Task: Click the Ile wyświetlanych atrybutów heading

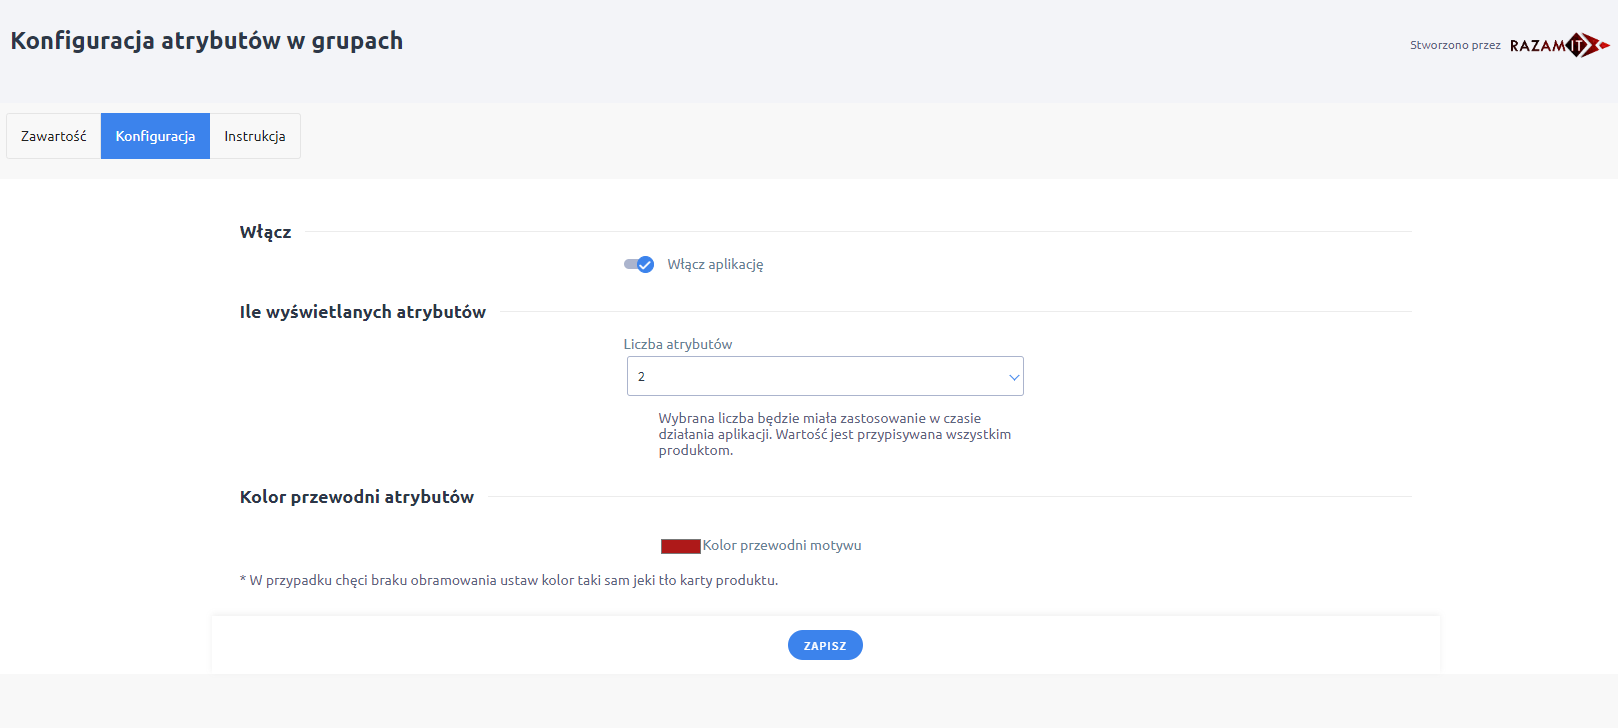Action: (363, 312)
